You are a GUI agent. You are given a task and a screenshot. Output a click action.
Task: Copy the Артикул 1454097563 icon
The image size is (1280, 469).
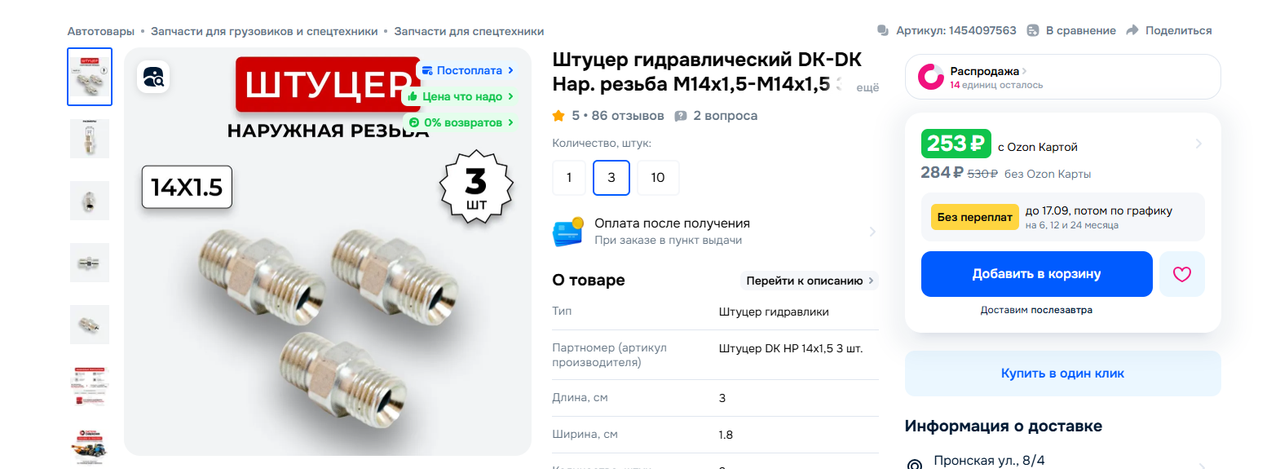click(883, 31)
